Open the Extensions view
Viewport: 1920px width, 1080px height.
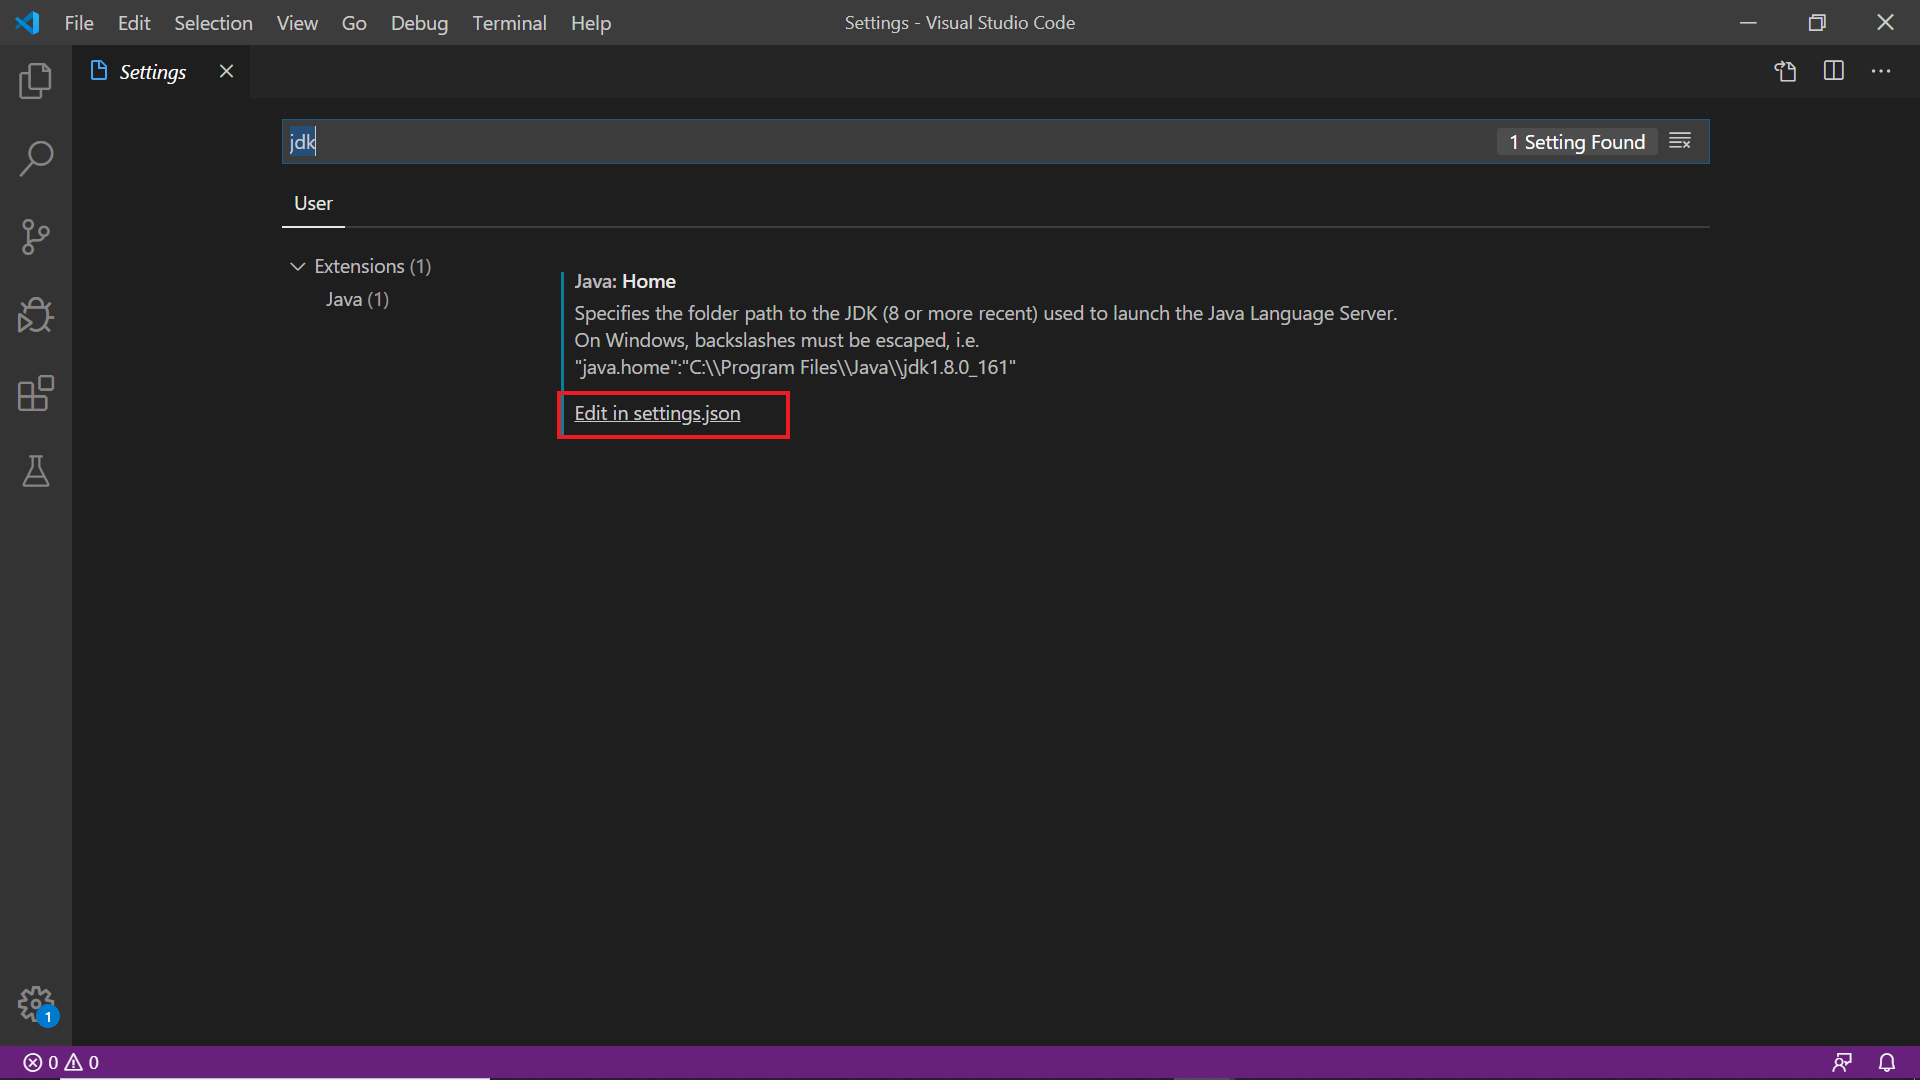point(36,393)
